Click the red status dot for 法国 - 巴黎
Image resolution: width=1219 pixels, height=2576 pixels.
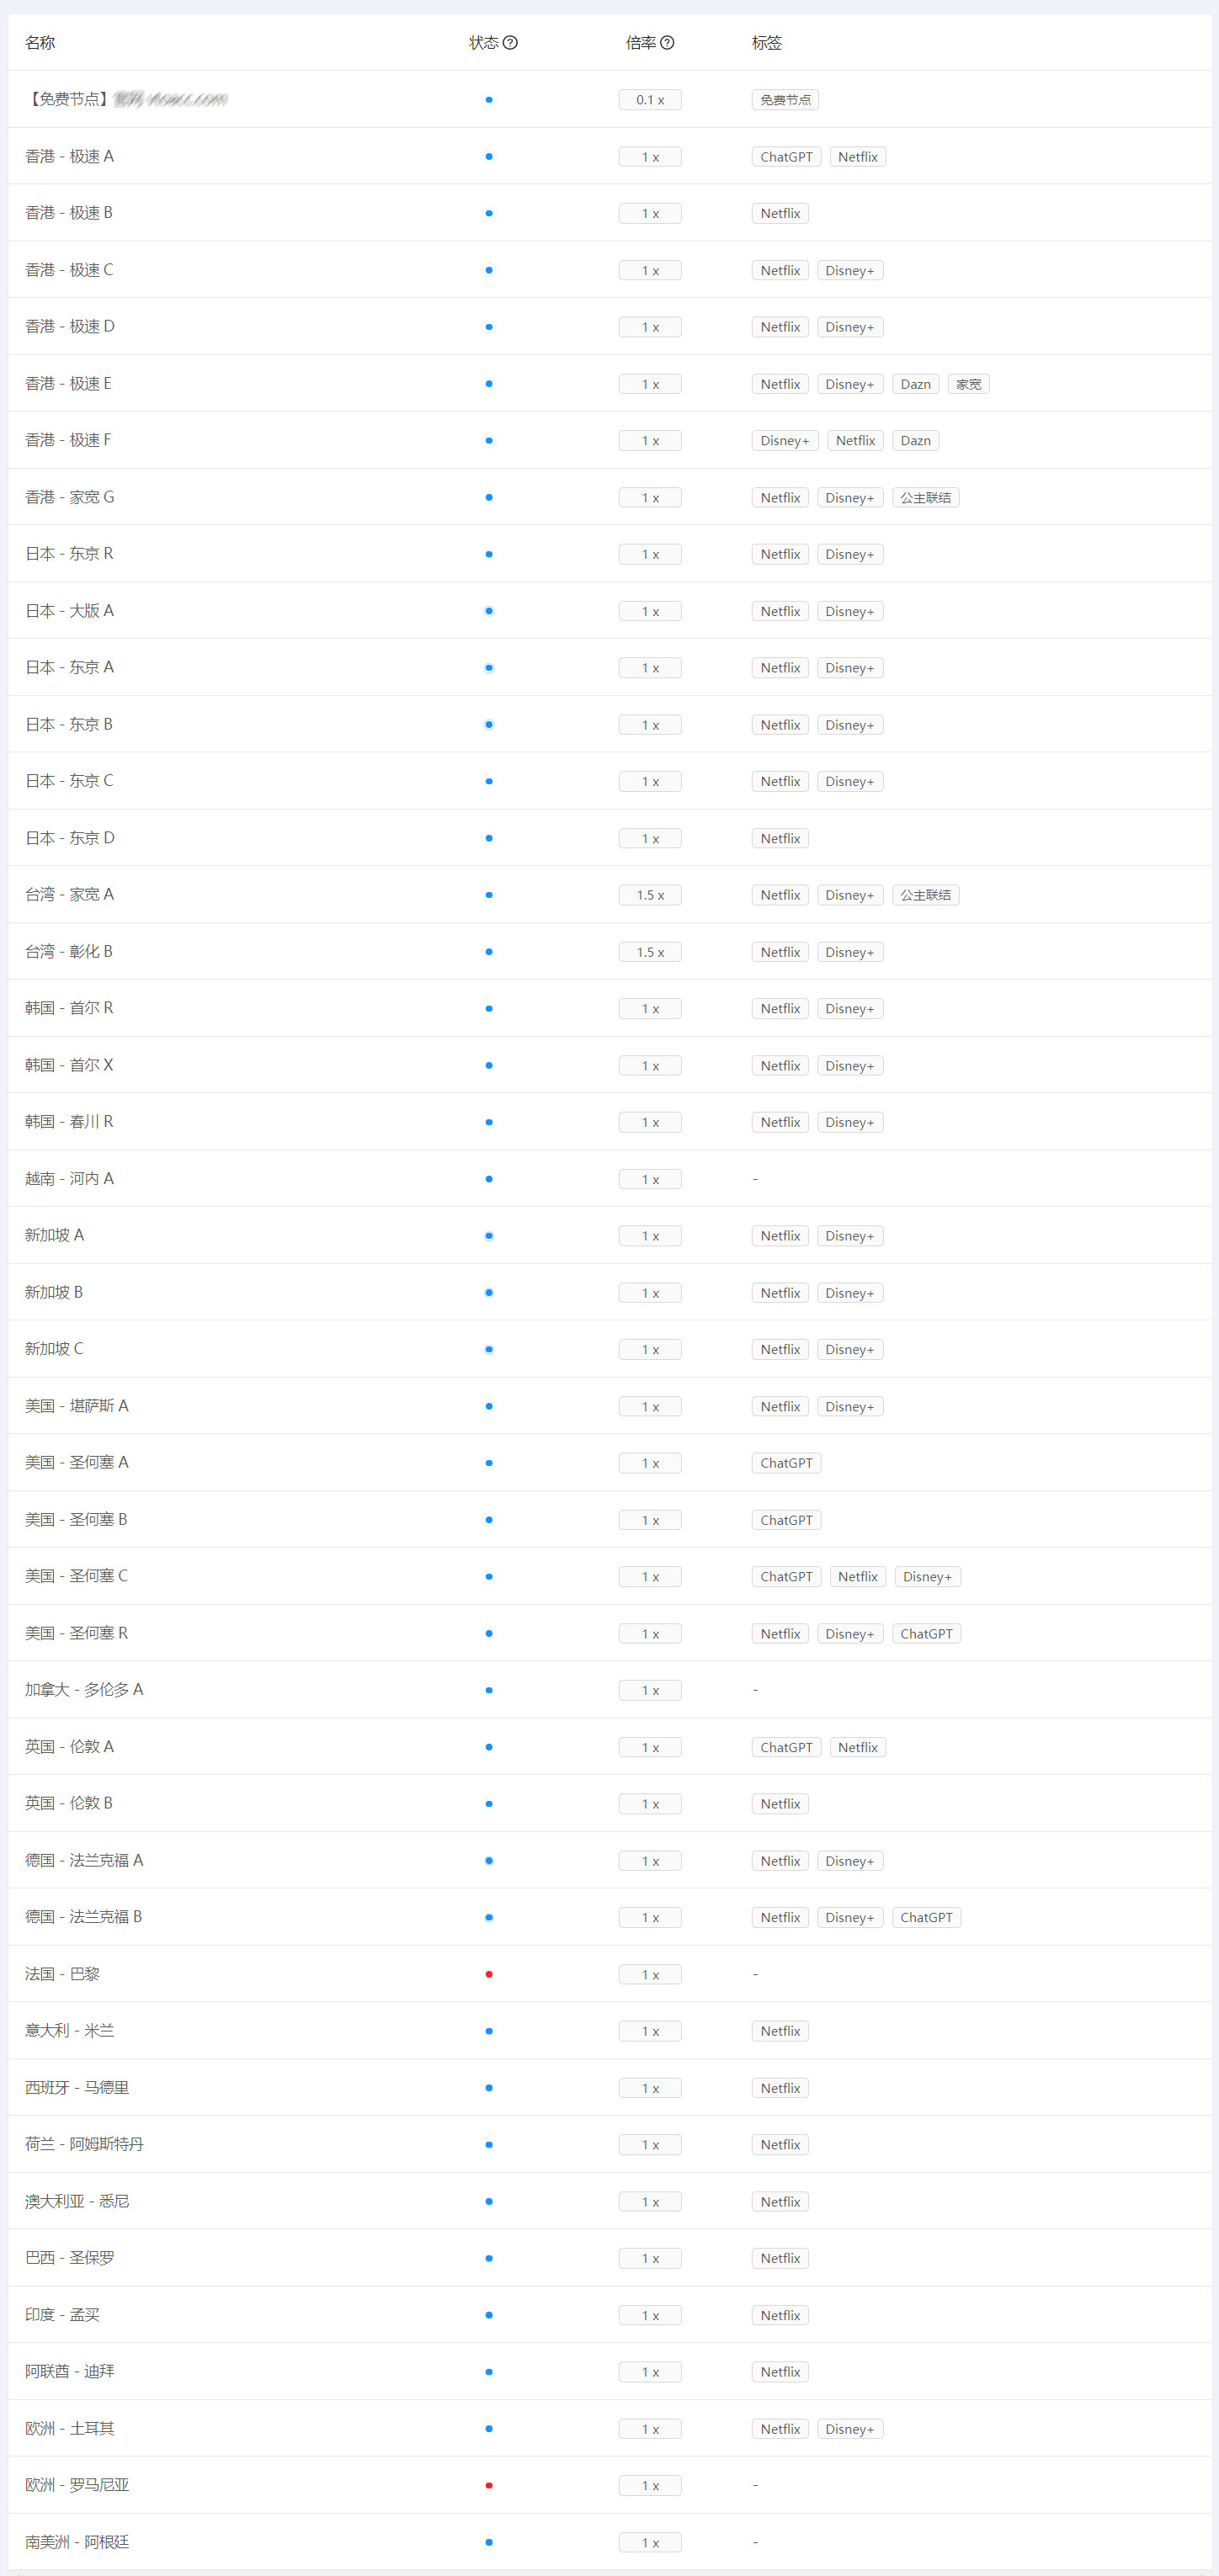[x=488, y=1974]
